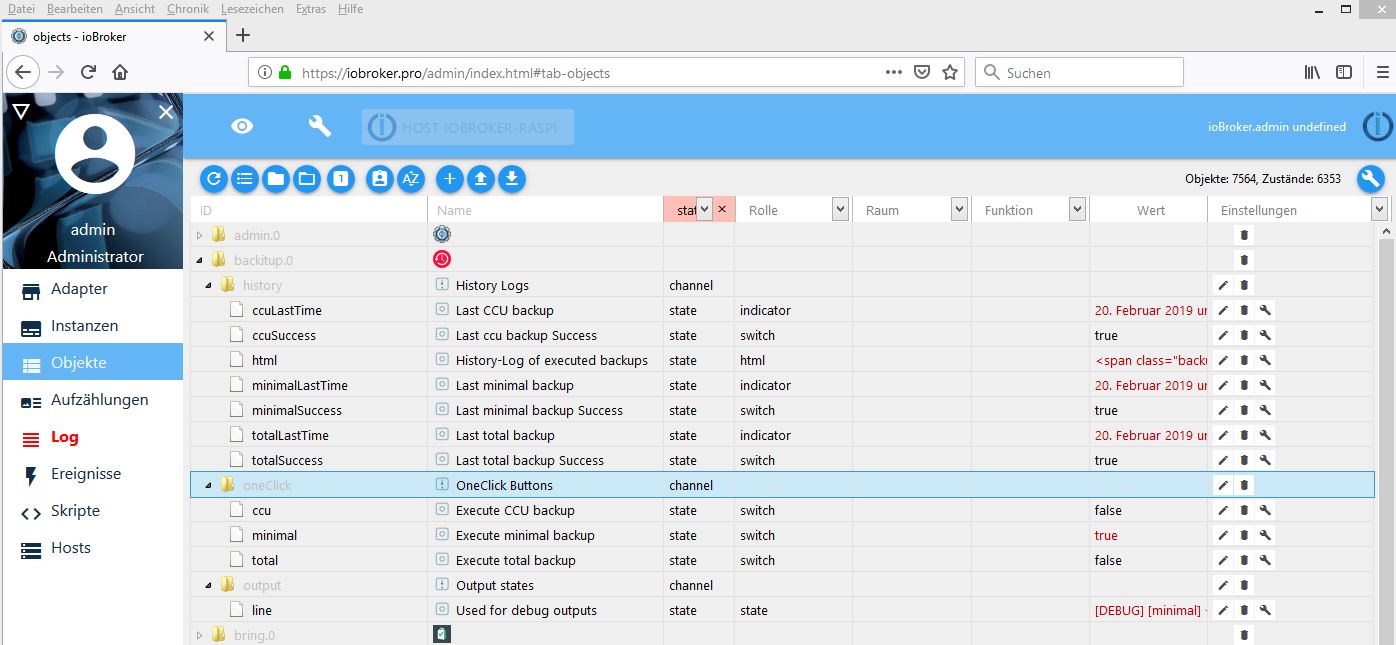Open Skripte in the sidebar
Viewport: 1396px width, 645px height.
pyautogui.click(x=92, y=511)
